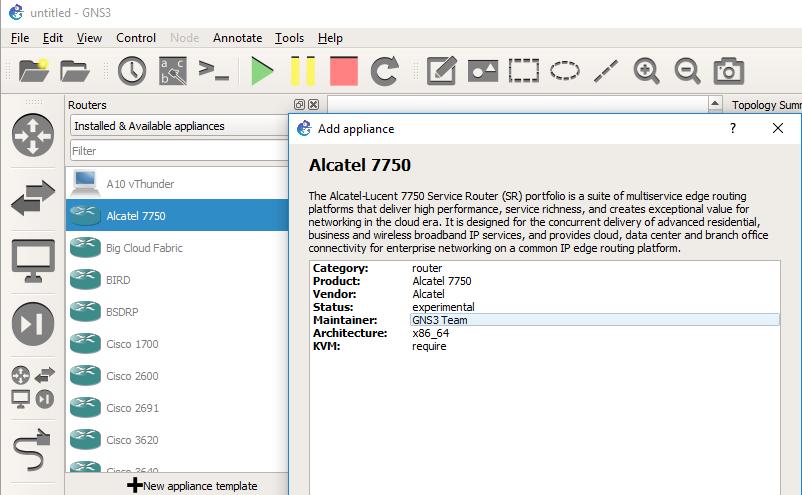802x495 pixels.
Task: Click New appliance template button
Action: (x=192, y=485)
